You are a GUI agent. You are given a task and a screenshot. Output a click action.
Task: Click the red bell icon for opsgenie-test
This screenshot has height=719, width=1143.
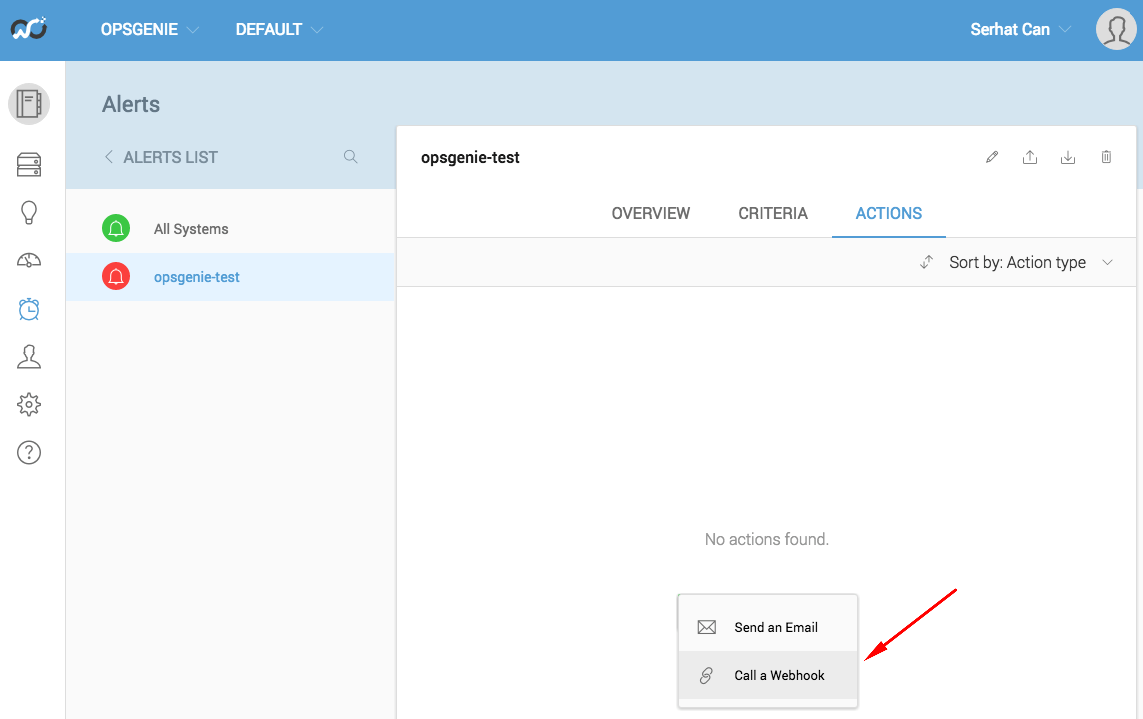[116, 276]
